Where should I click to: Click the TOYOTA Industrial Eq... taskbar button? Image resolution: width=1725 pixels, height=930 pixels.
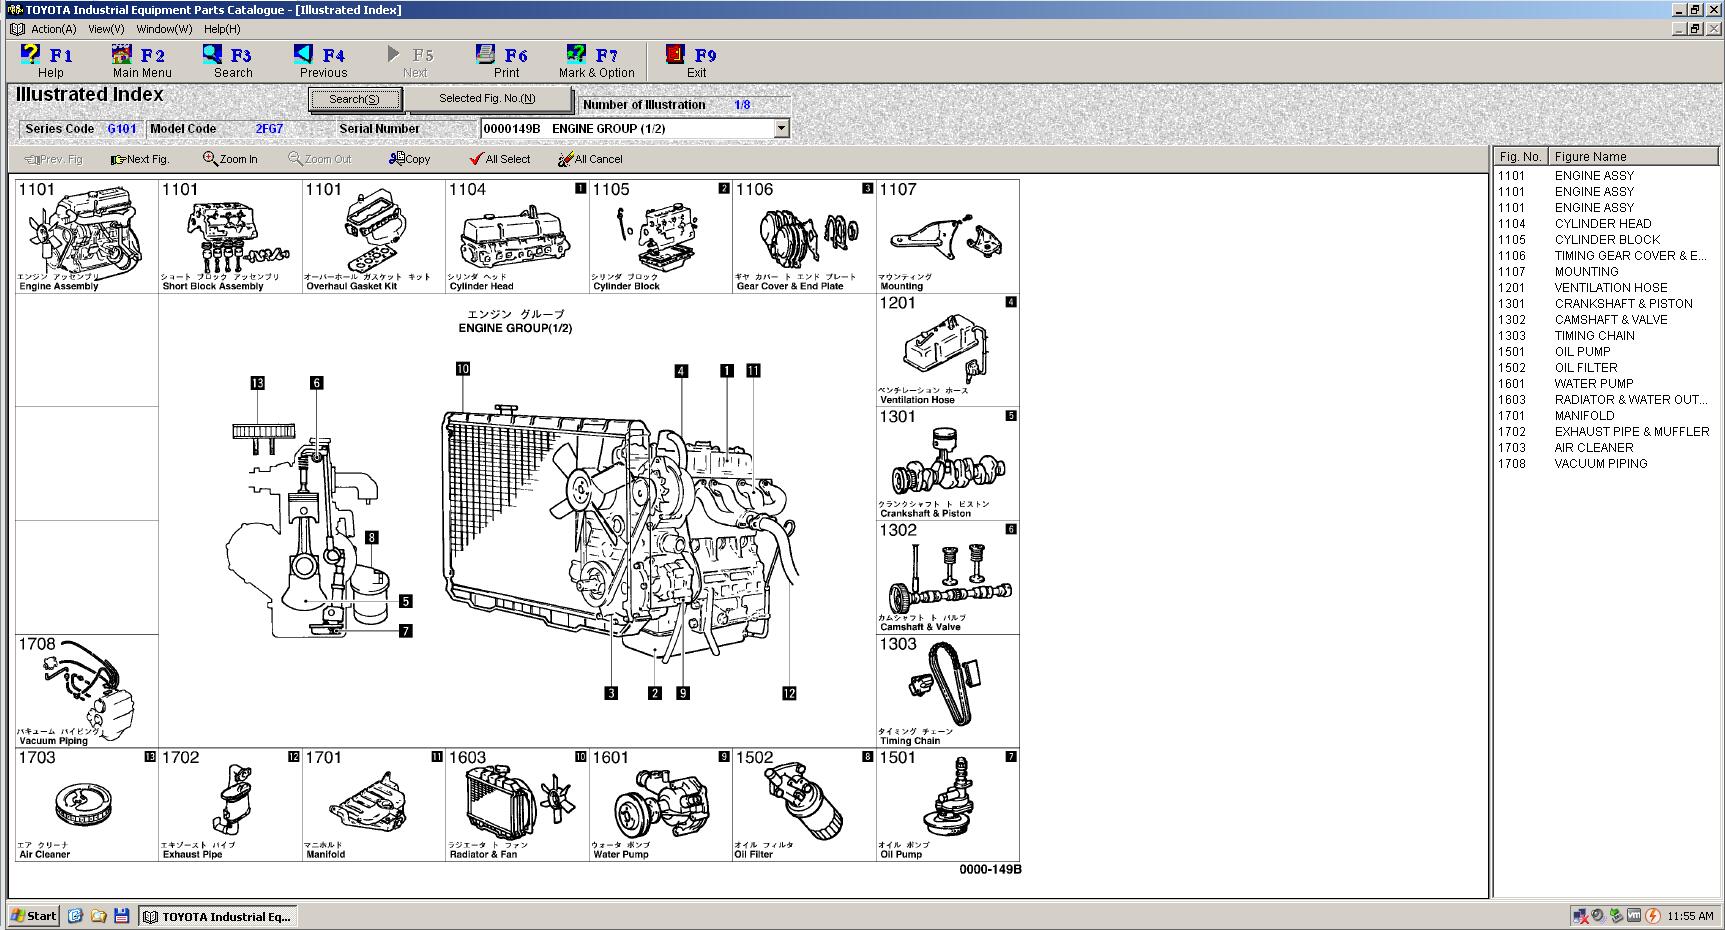point(218,916)
